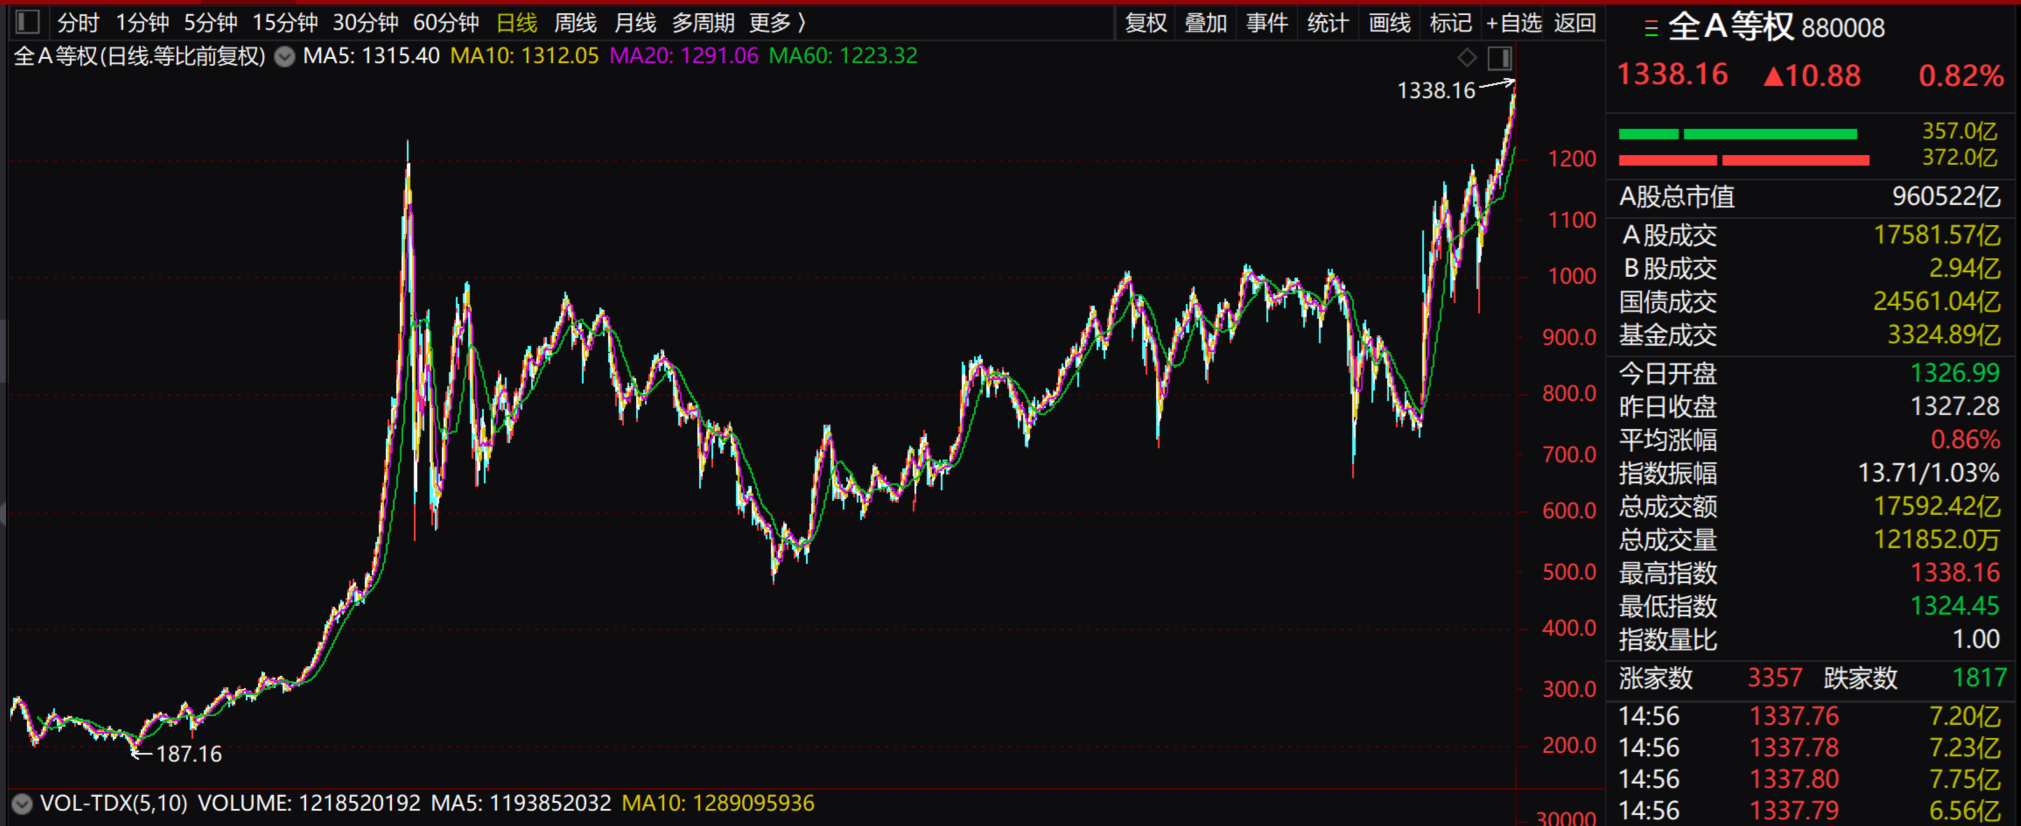Click the 最低指数 1324.45 row

click(x=1810, y=605)
